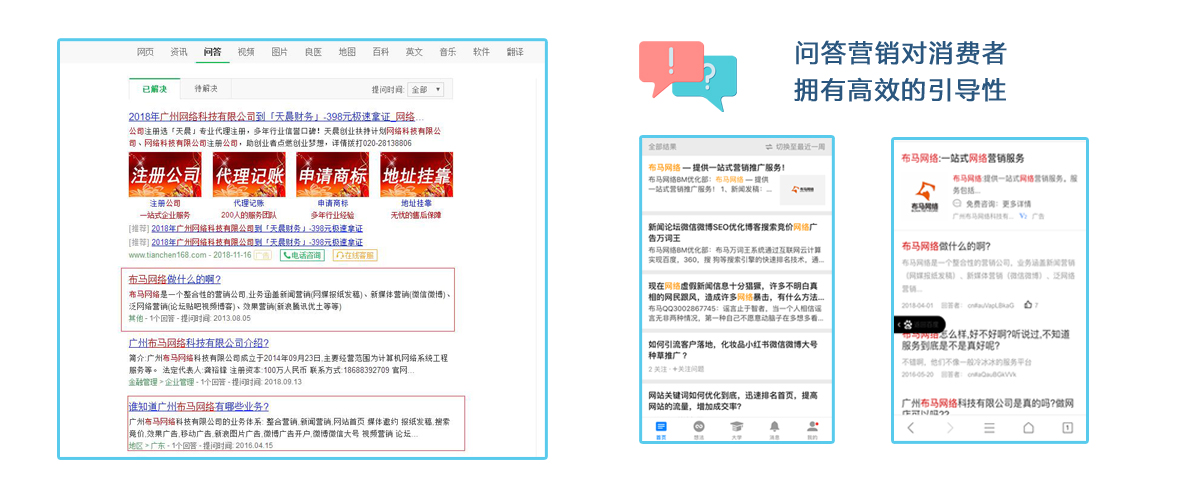1200x500 pixels.
Task: Click the thumbs-up like icon
Action: pos(1028,304)
